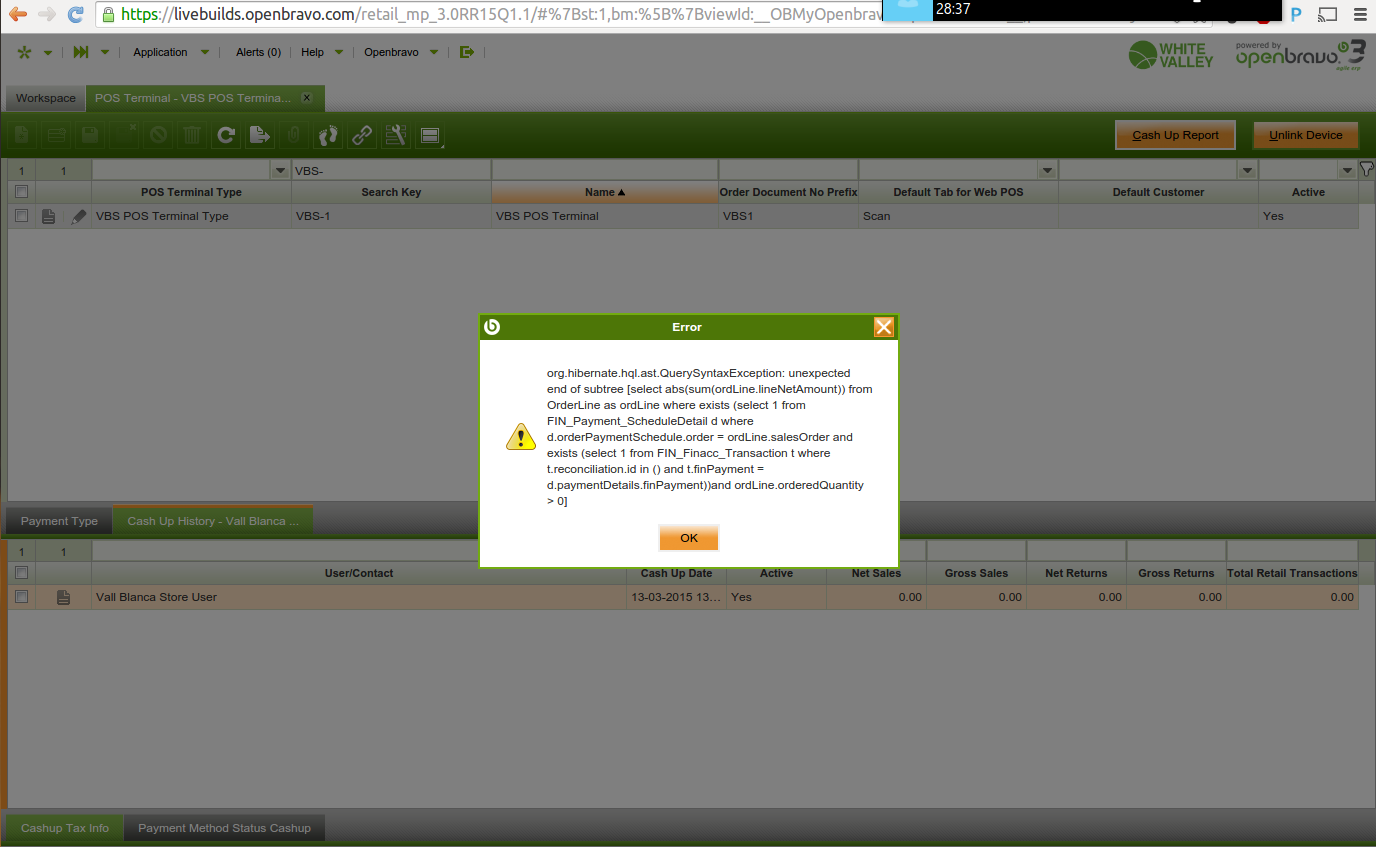Open the POS Terminal Type filter dropdown

(x=280, y=171)
